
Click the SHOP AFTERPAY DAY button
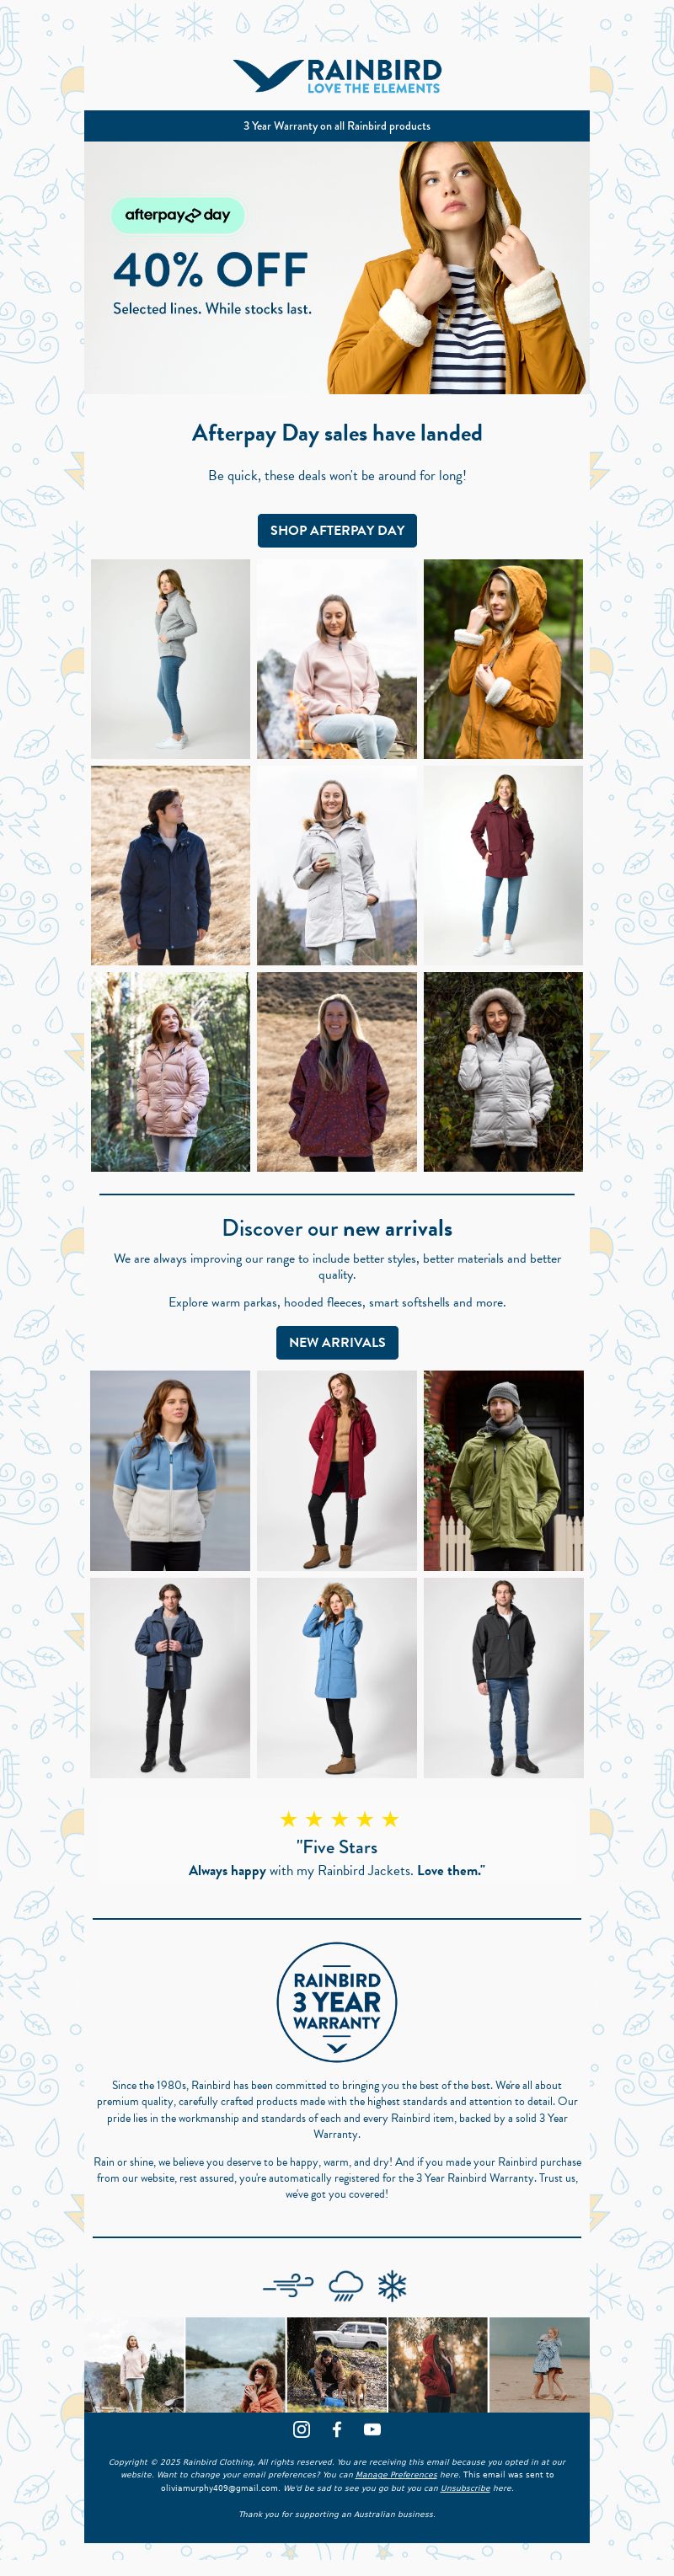(337, 530)
